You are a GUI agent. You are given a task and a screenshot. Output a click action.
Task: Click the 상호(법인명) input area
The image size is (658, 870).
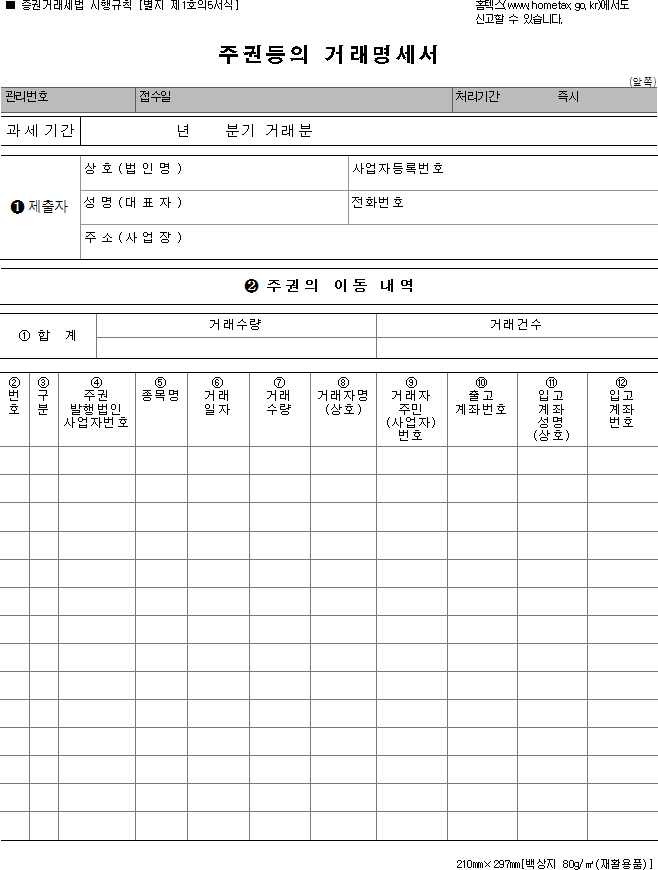point(214,173)
